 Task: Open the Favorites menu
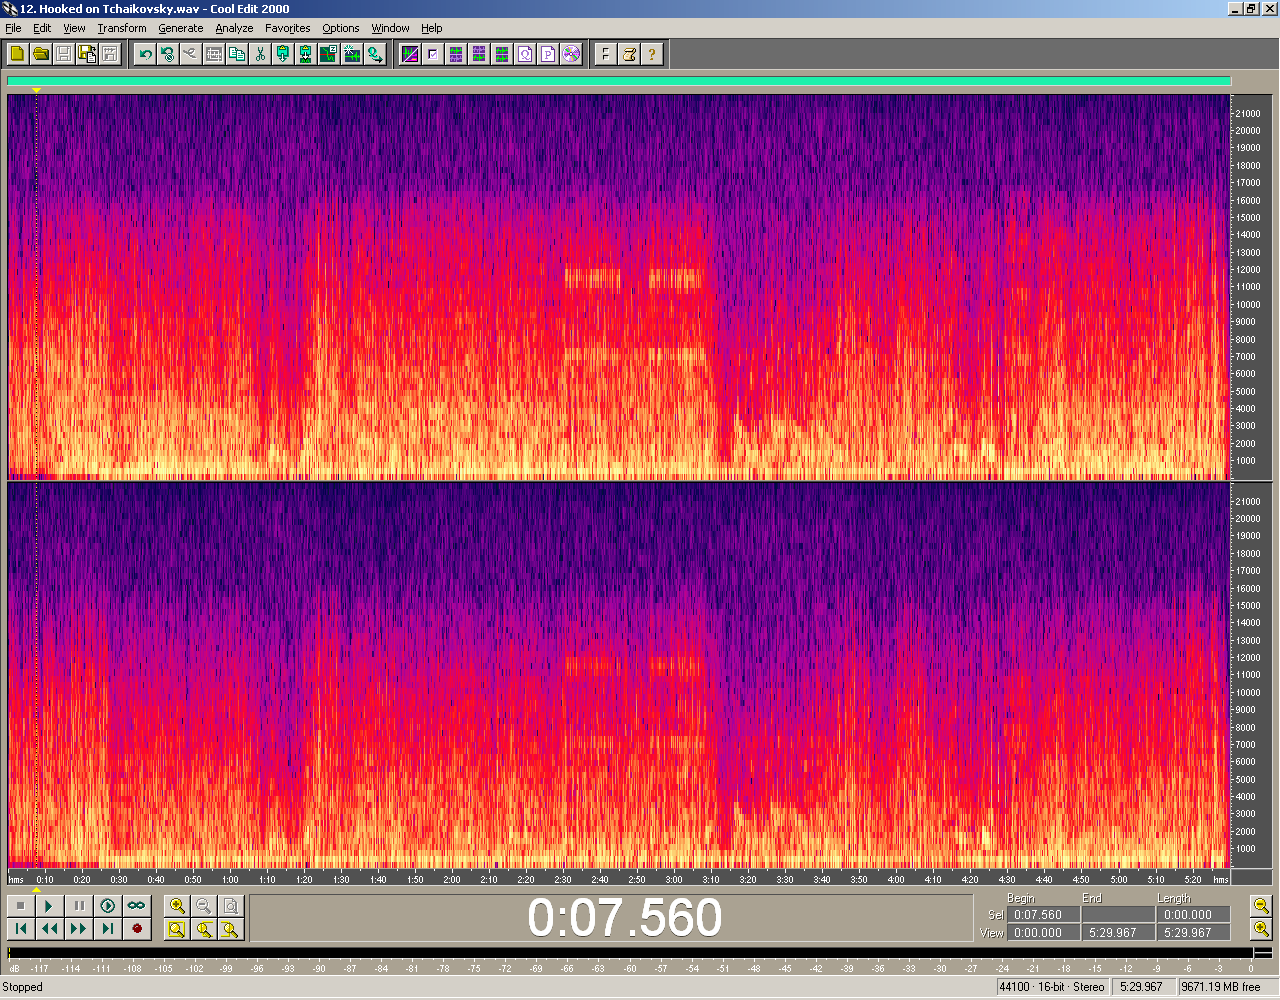point(287,28)
